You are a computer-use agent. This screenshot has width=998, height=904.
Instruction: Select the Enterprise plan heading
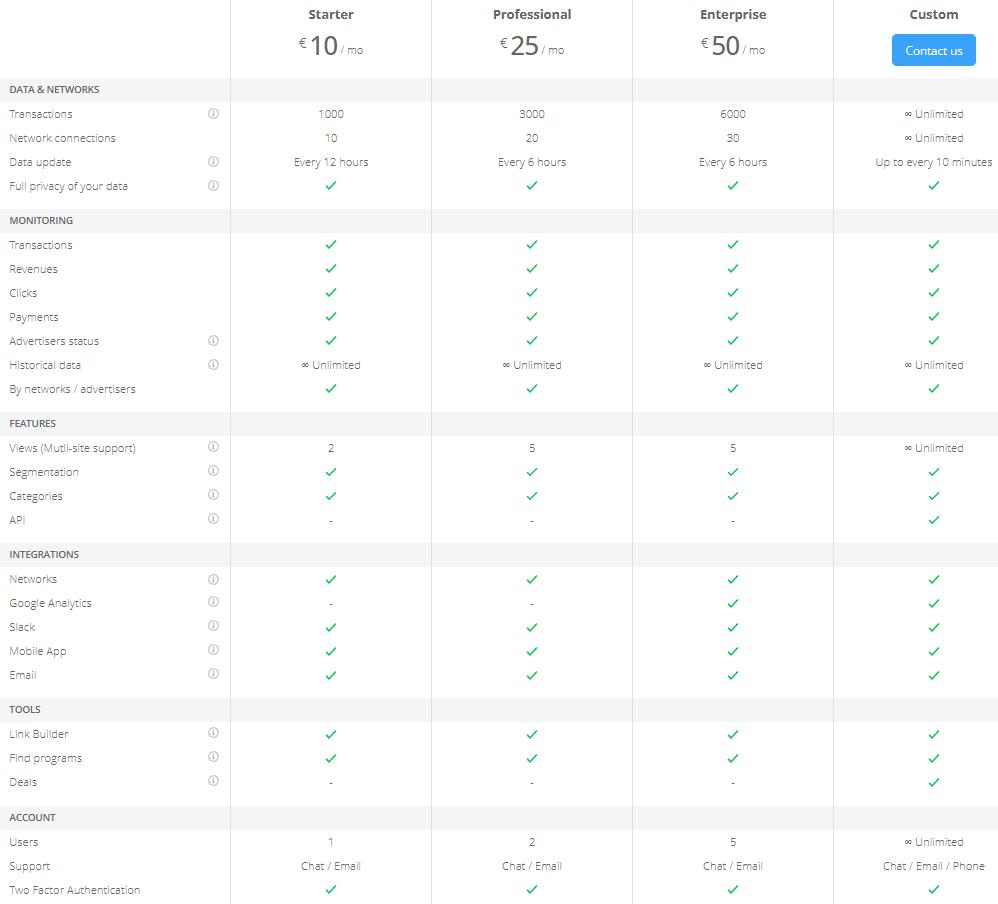pyautogui.click(x=733, y=15)
